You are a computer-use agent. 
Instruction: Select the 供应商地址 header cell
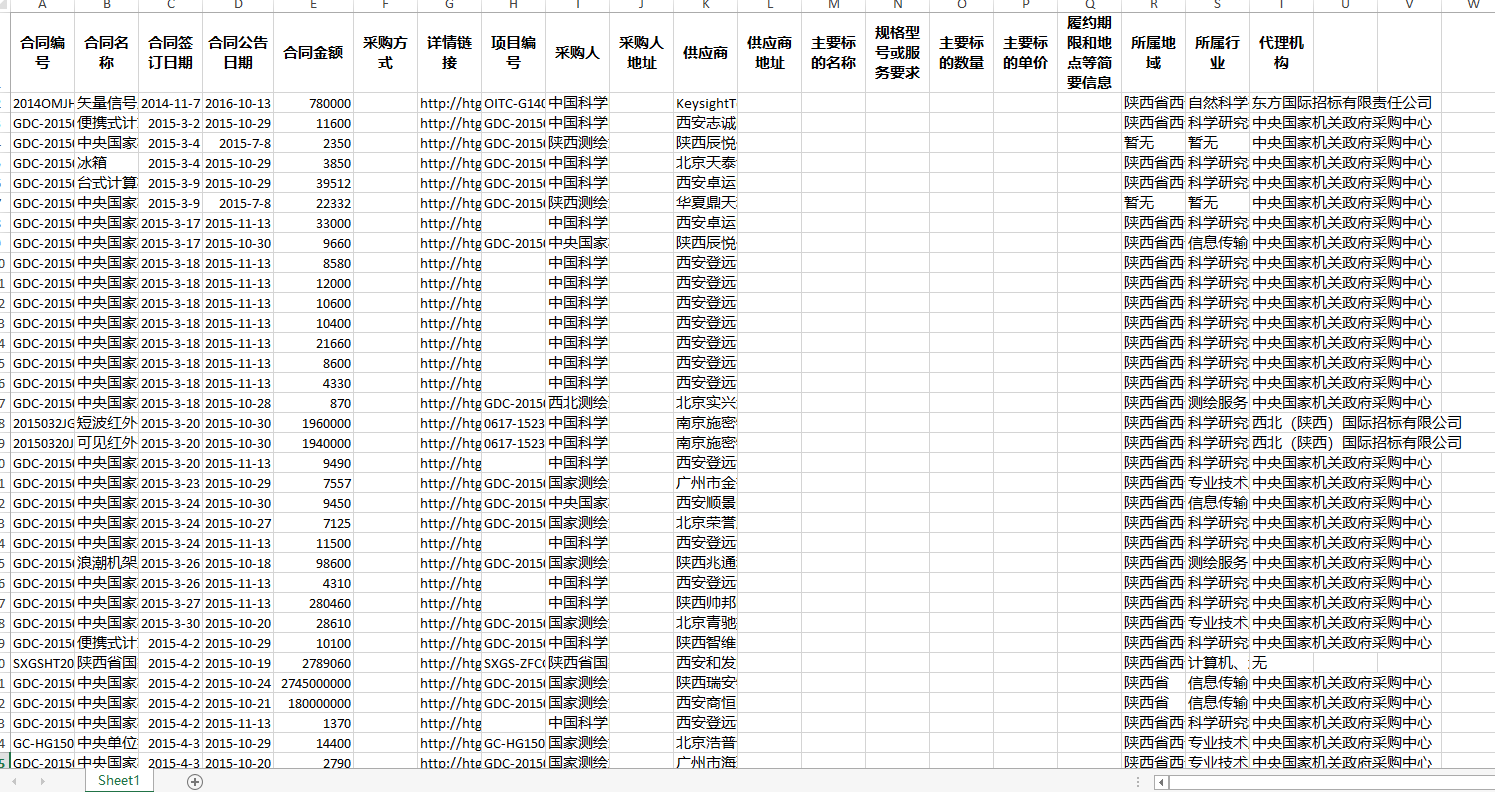pos(769,53)
